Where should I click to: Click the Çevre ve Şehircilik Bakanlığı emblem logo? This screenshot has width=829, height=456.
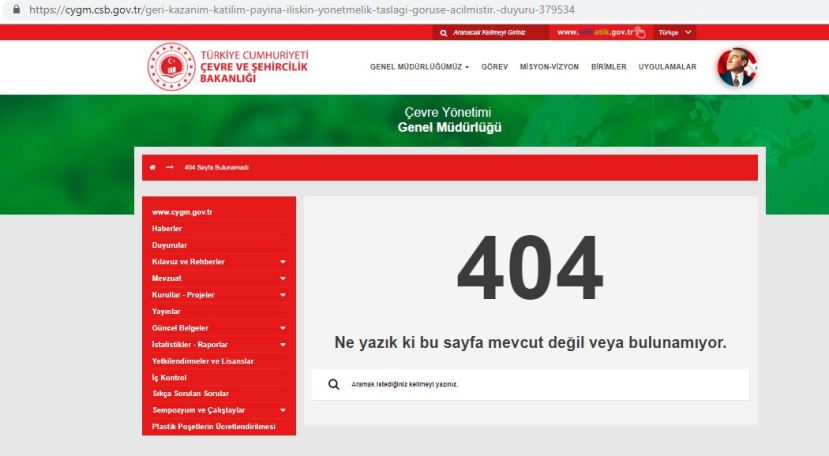[171, 67]
